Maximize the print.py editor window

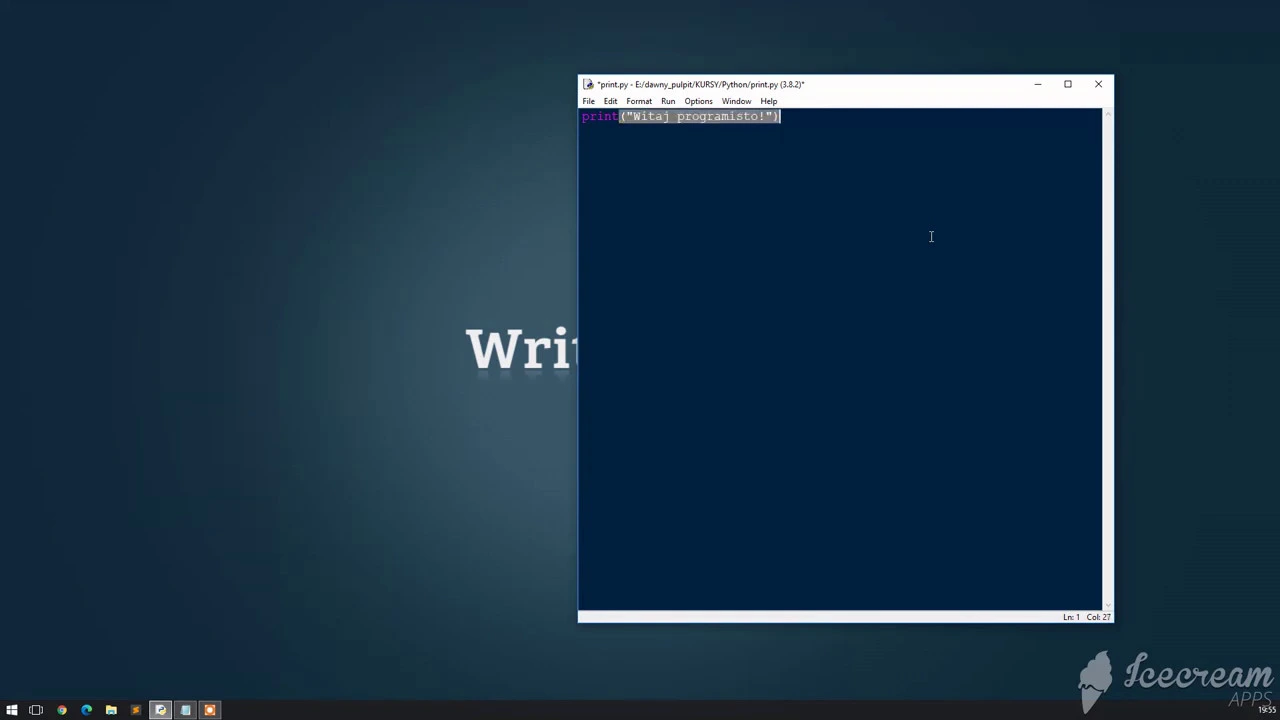[1068, 84]
